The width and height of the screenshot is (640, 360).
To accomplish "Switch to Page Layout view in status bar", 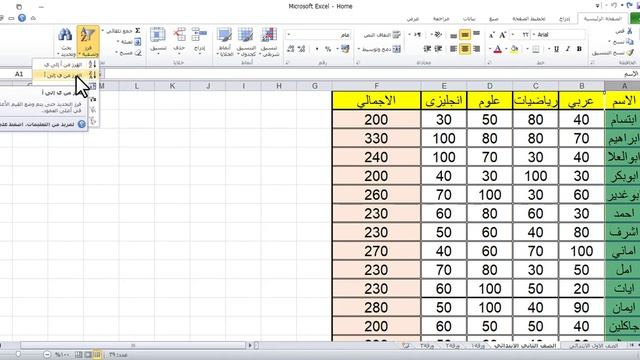I will pyautogui.click(x=88, y=355).
